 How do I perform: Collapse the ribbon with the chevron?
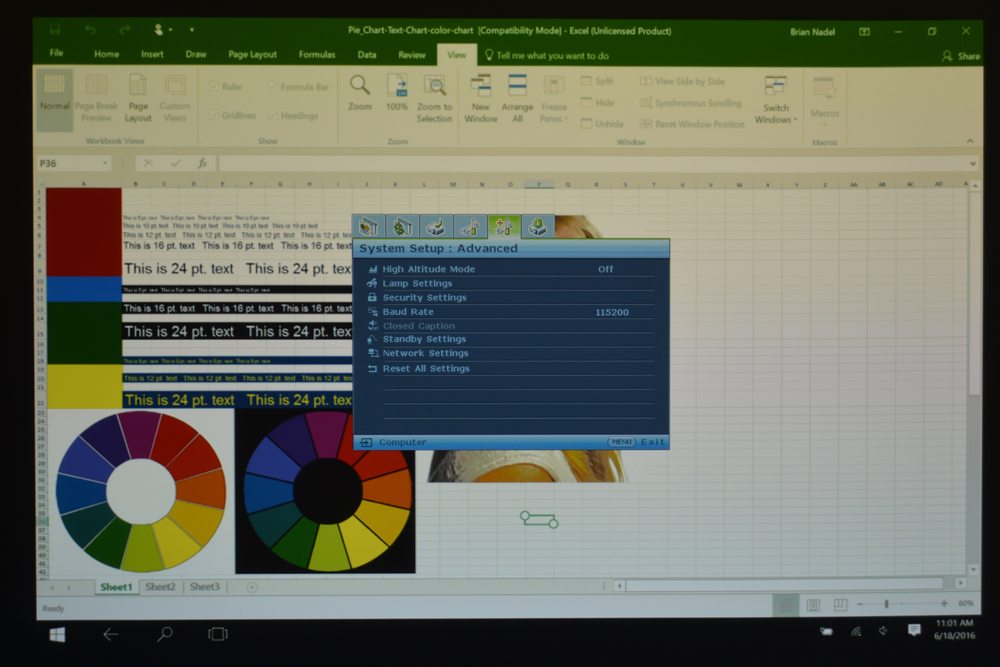point(969,141)
